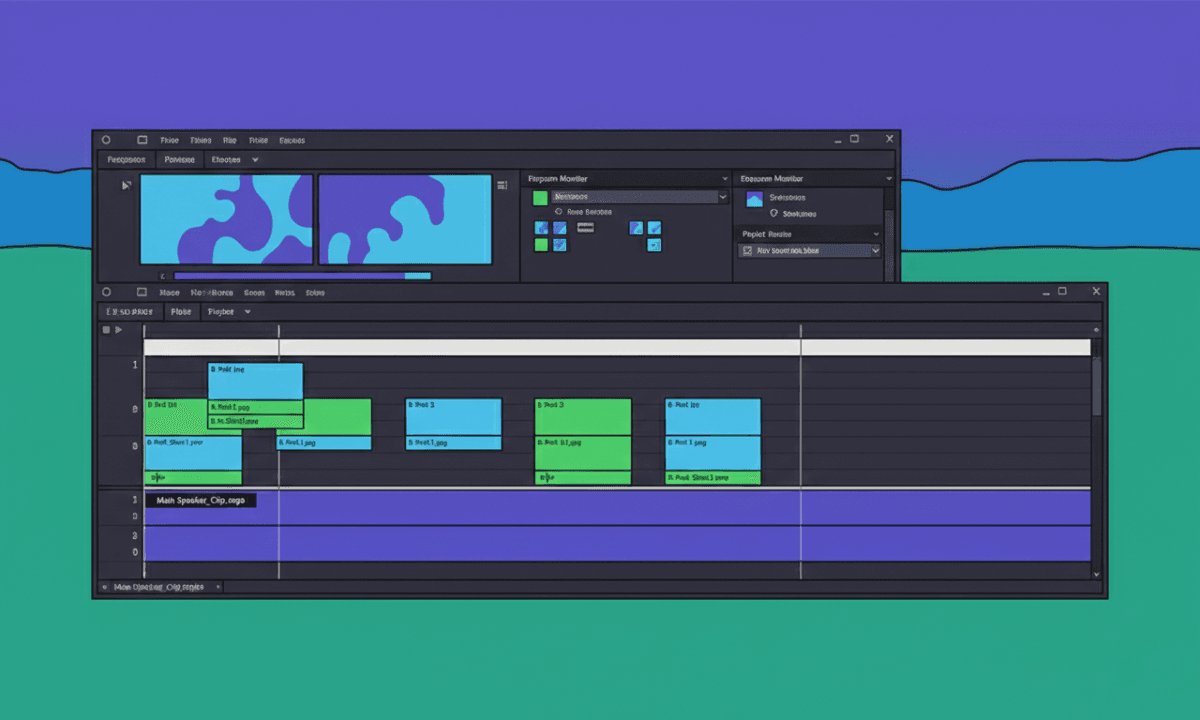
Task: Open the File menu in the top menu bar
Action: (168, 140)
